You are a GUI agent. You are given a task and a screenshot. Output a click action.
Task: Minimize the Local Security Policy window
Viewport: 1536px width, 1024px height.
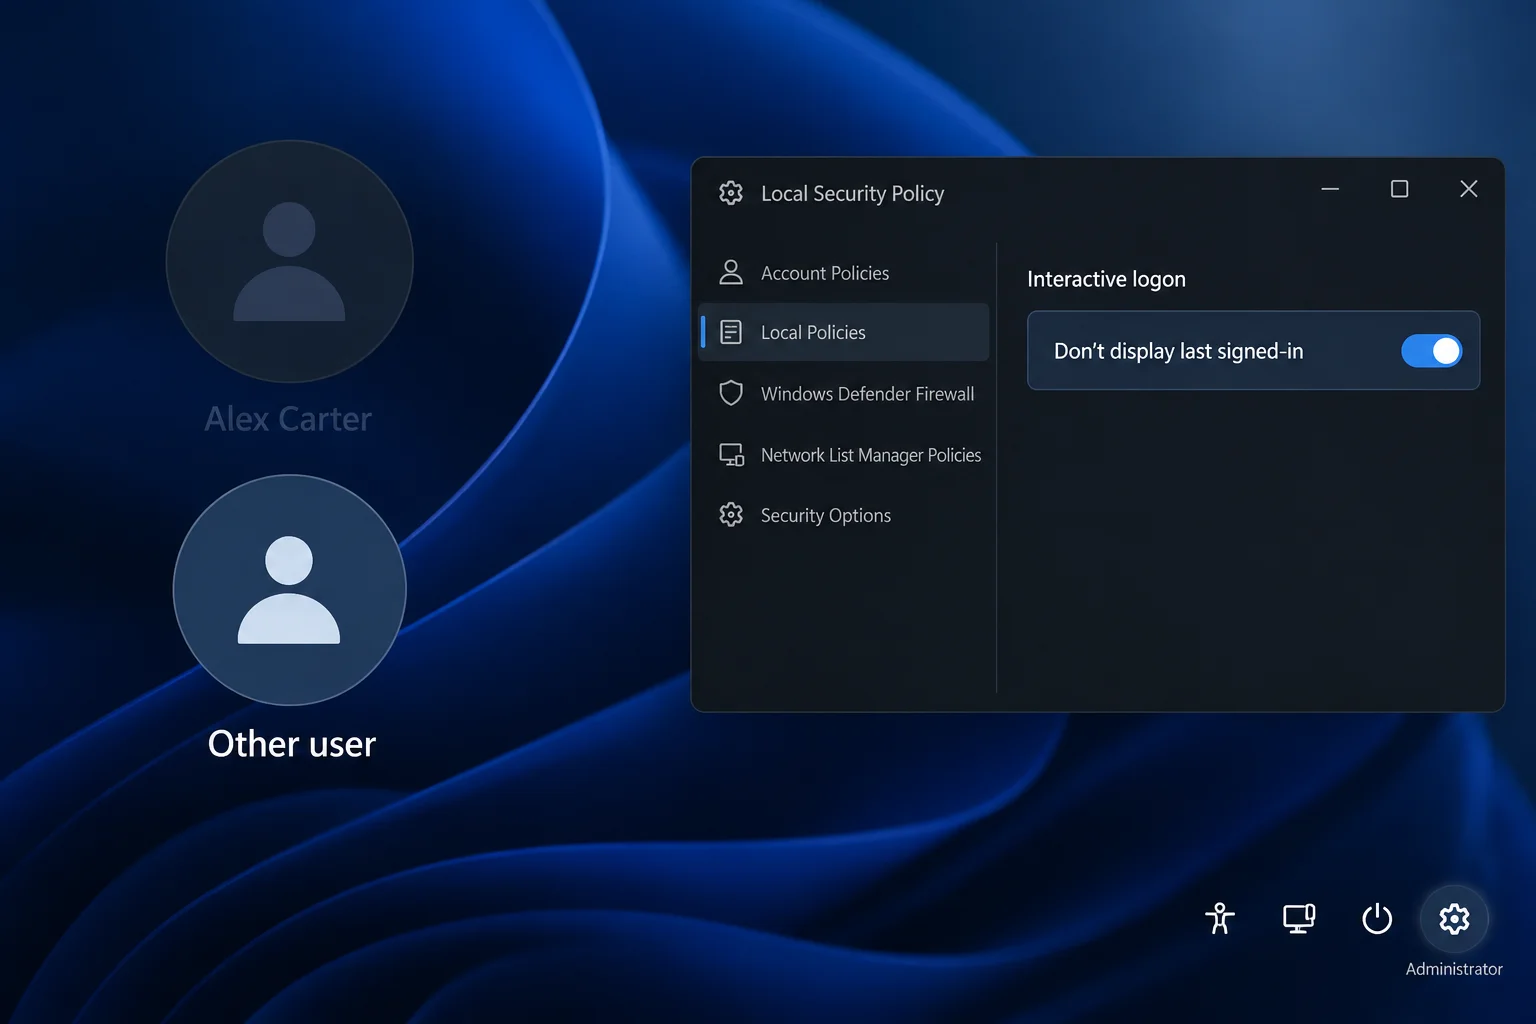tap(1330, 189)
